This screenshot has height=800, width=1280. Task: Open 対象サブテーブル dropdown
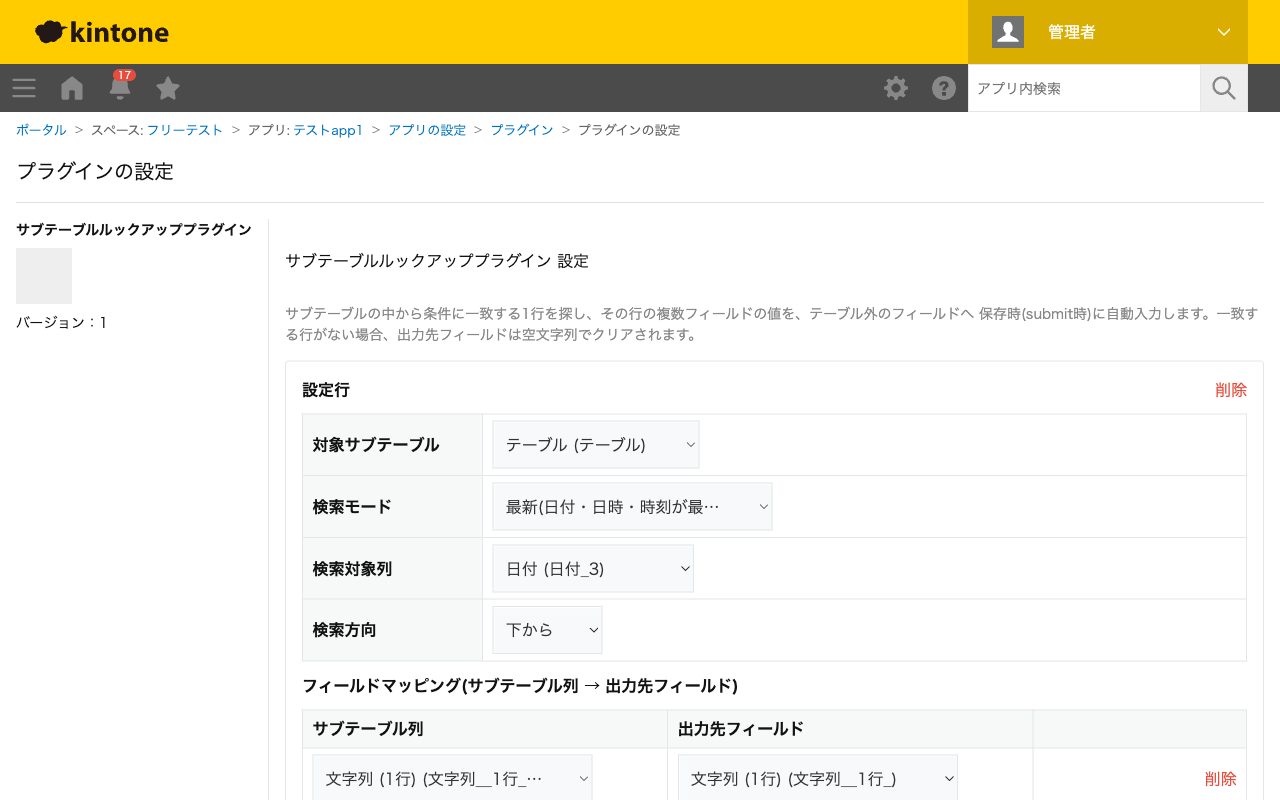click(596, 445)
